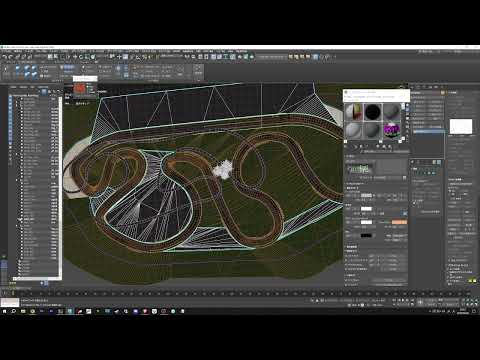This screenshot has width=480, height=360.
Task: Click the upper white color swatch in Material Editor
Action: [x=366, y=209]
